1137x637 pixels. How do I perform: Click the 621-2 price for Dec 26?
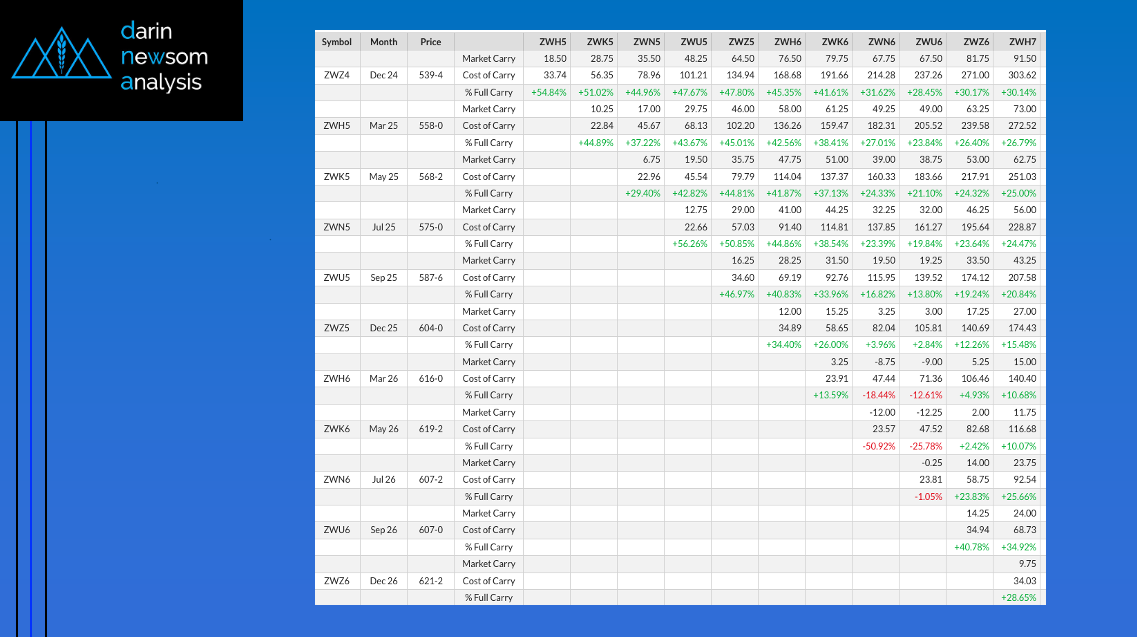tap(430, 581)
